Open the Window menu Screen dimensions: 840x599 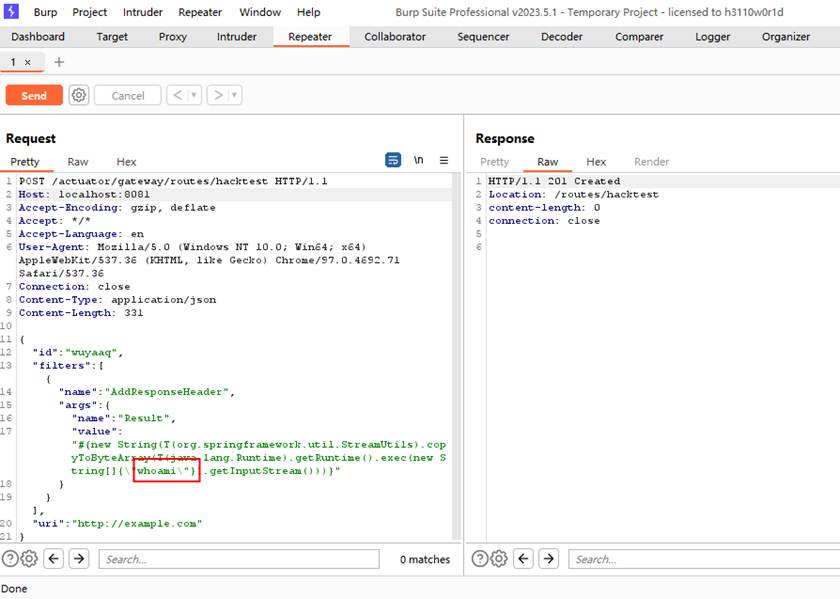click(x=260, y=12)
